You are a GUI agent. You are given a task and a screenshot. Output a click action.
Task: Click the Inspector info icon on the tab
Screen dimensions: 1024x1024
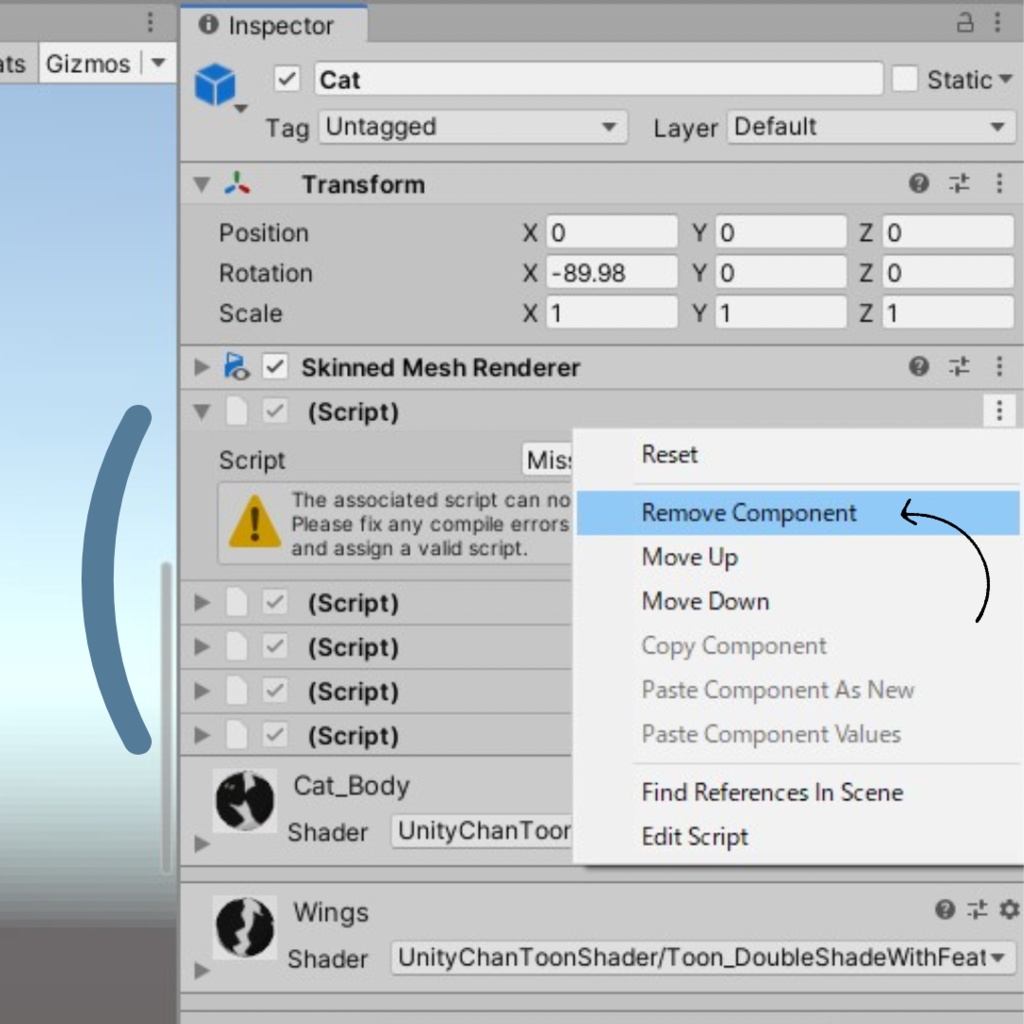208,25
